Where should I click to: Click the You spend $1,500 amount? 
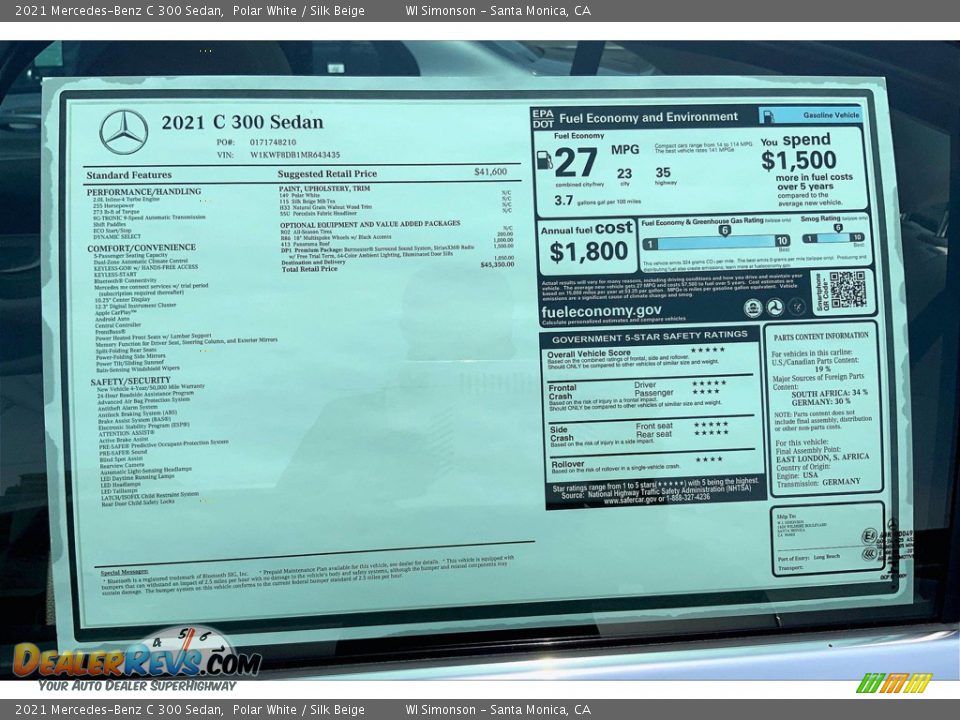[799, 160]
